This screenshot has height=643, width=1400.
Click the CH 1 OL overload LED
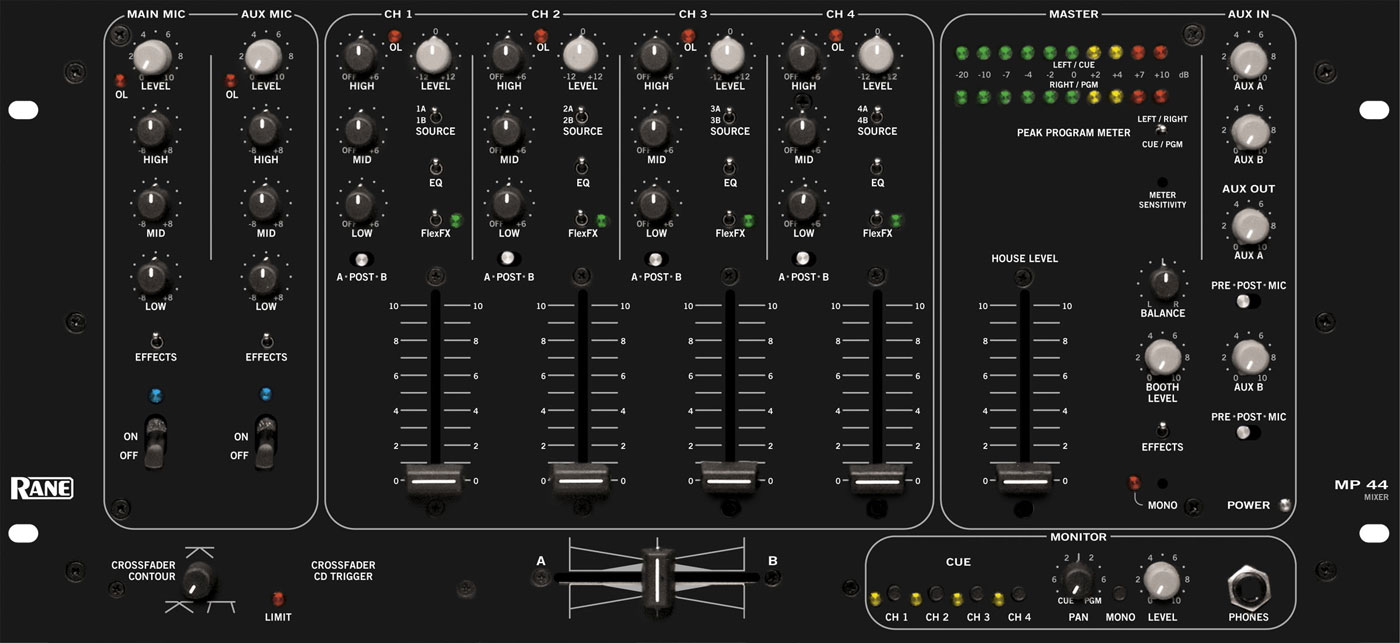394,38
